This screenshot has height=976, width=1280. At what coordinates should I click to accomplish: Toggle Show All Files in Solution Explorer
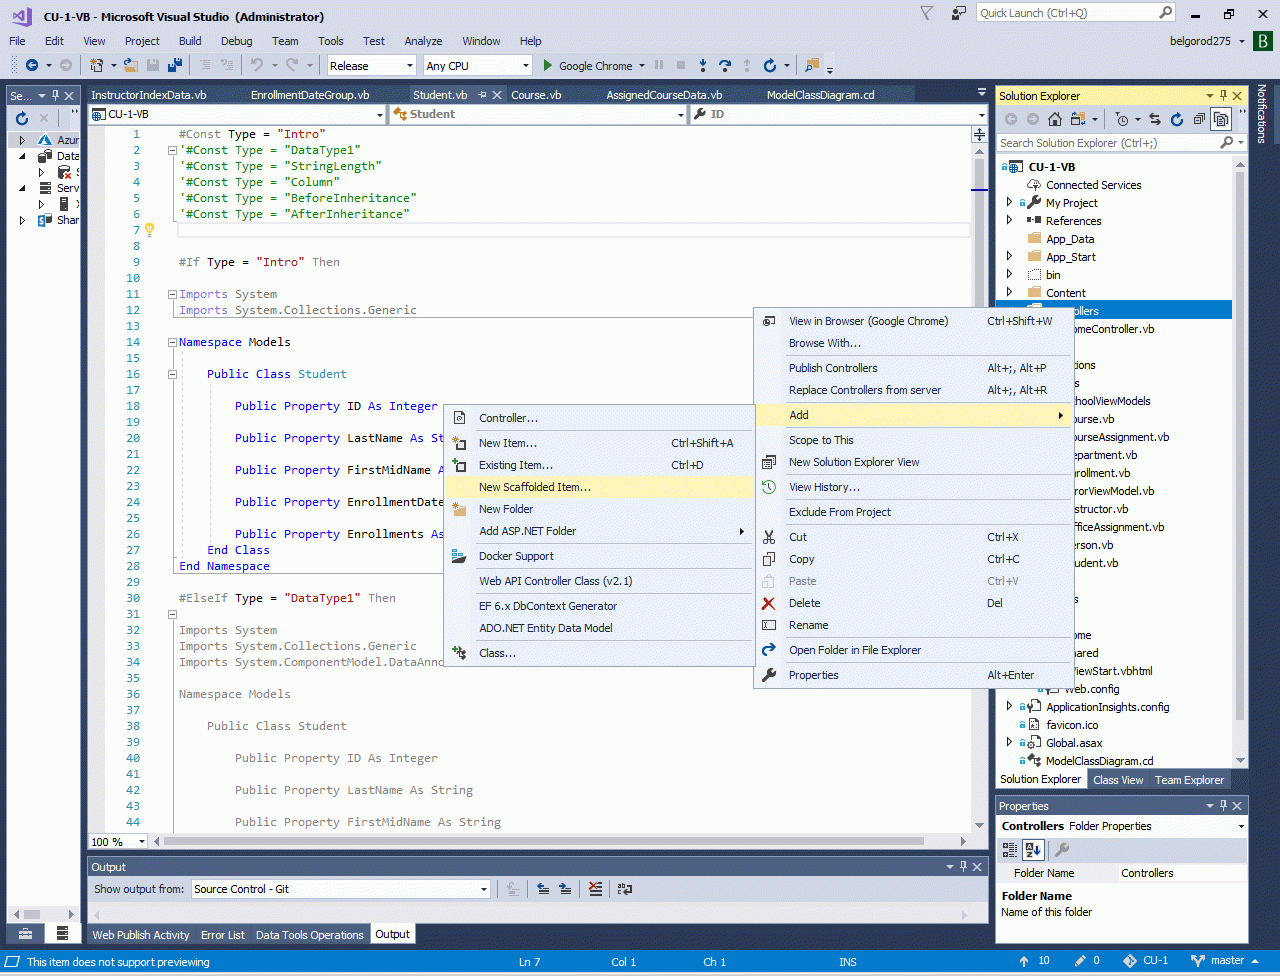tap(1221, 119)
